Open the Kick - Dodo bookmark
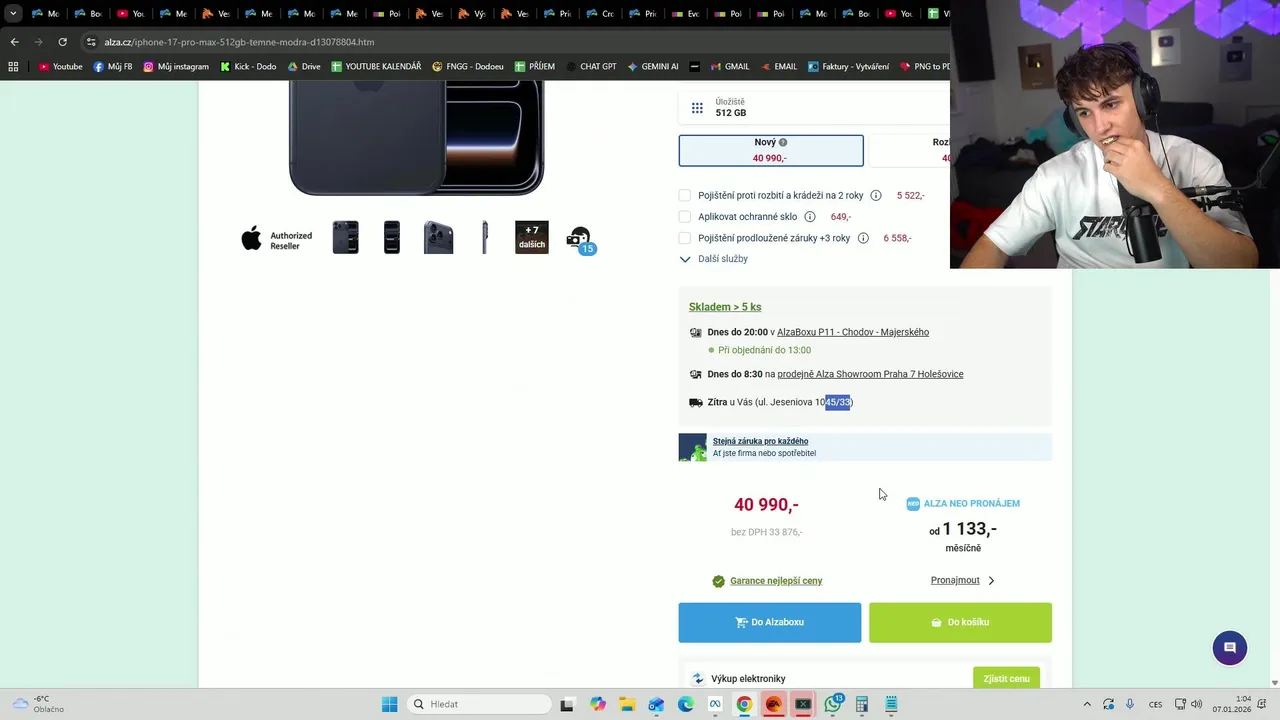Image resolution: width=1280 pixels, height=720 pixels. (x=248, y=67)
